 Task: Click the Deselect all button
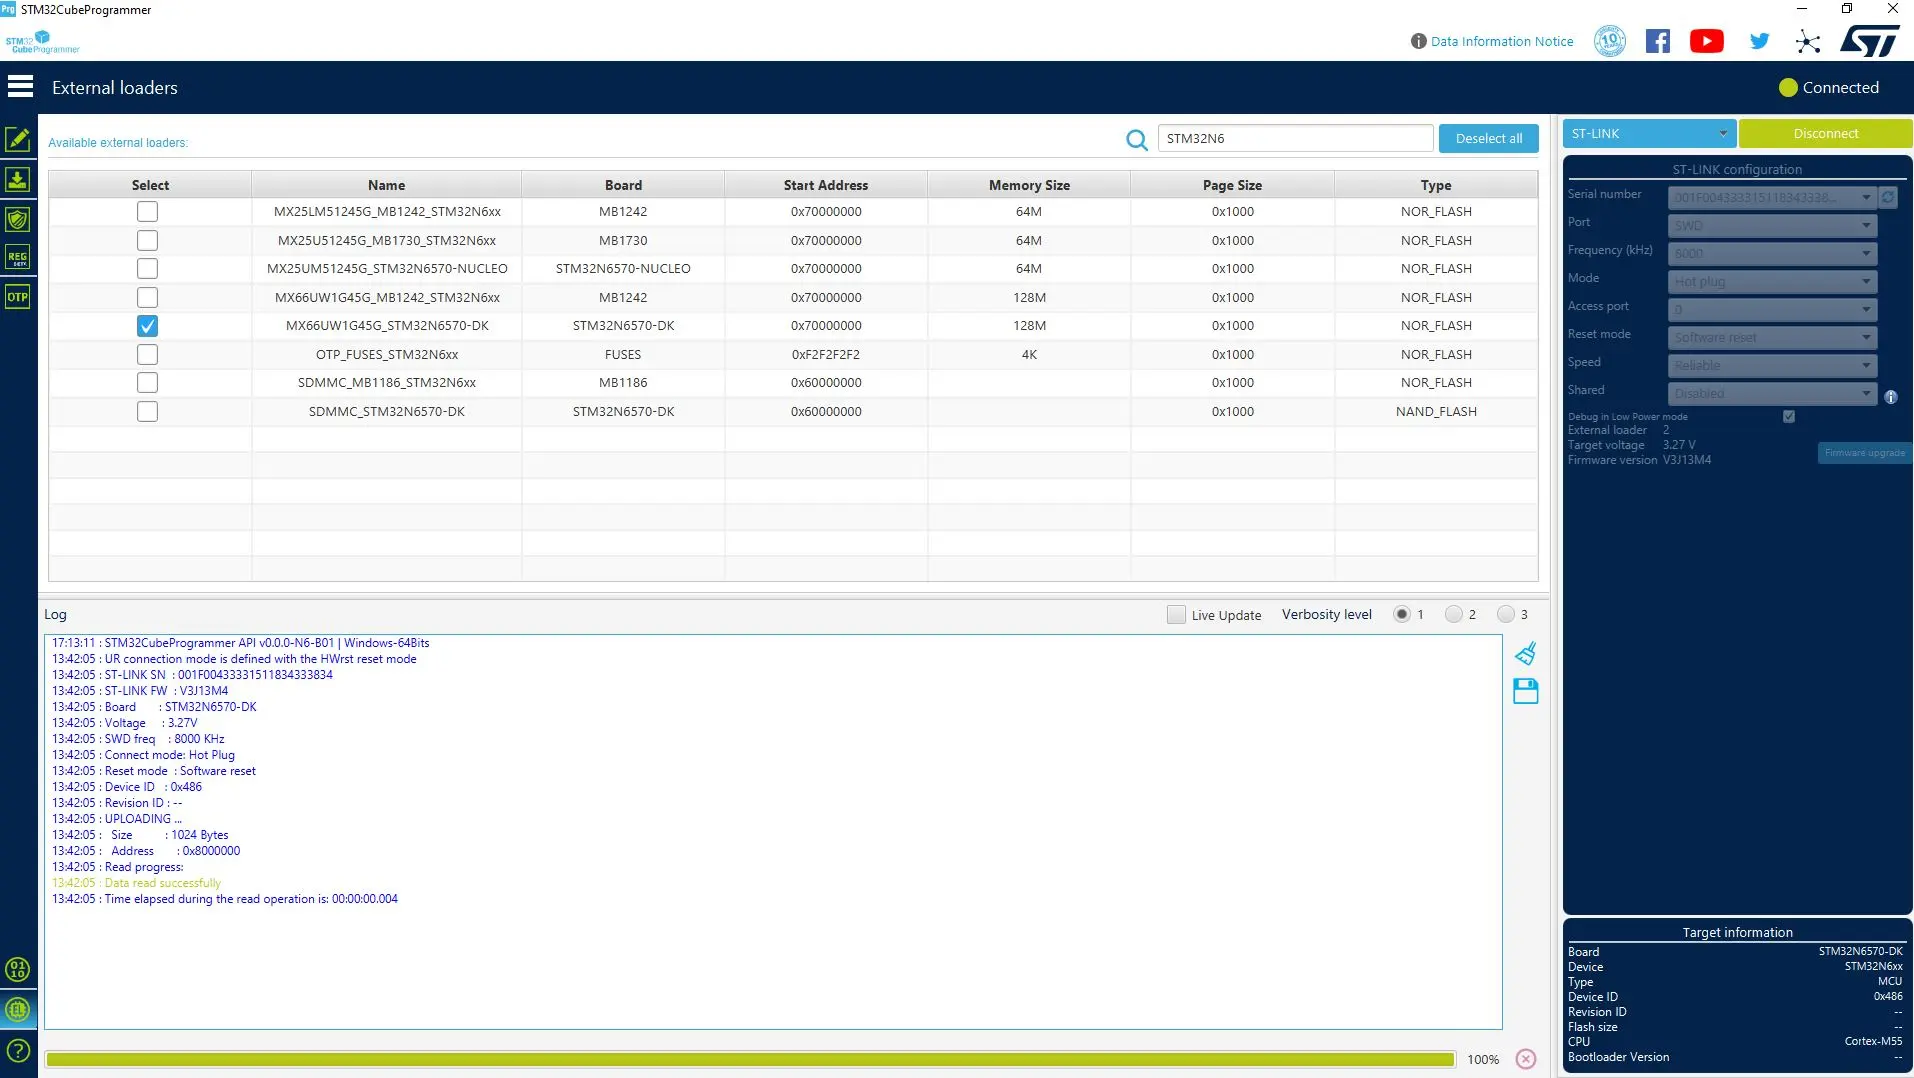1488,139
